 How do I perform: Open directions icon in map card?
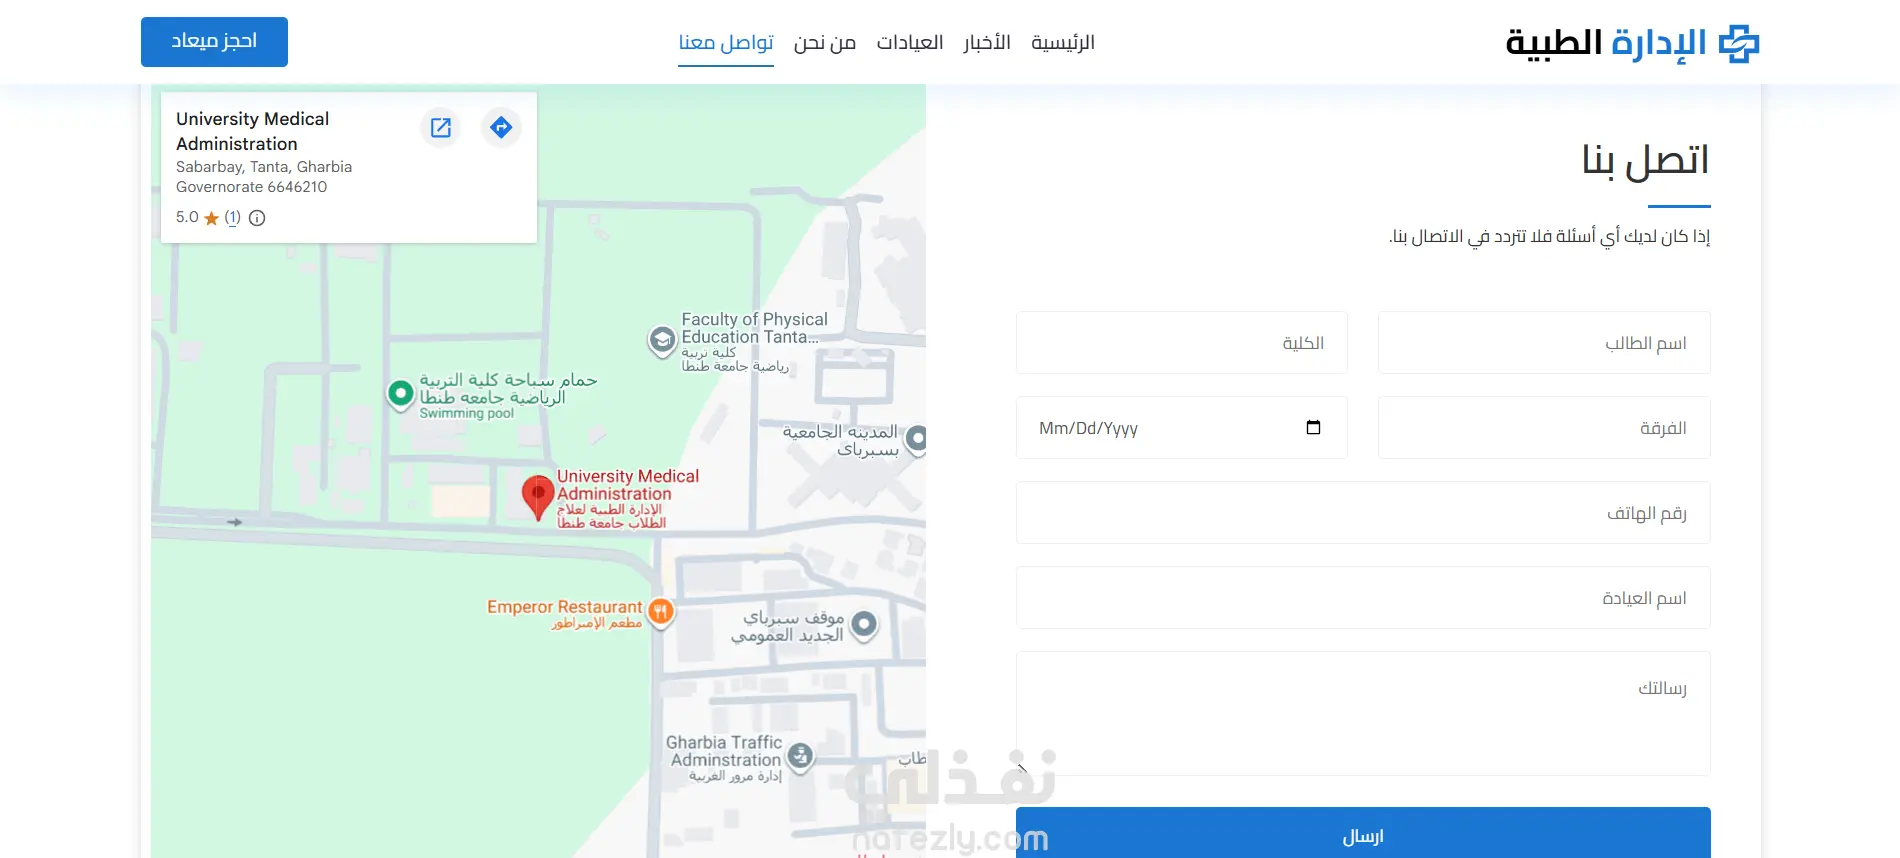501,127
